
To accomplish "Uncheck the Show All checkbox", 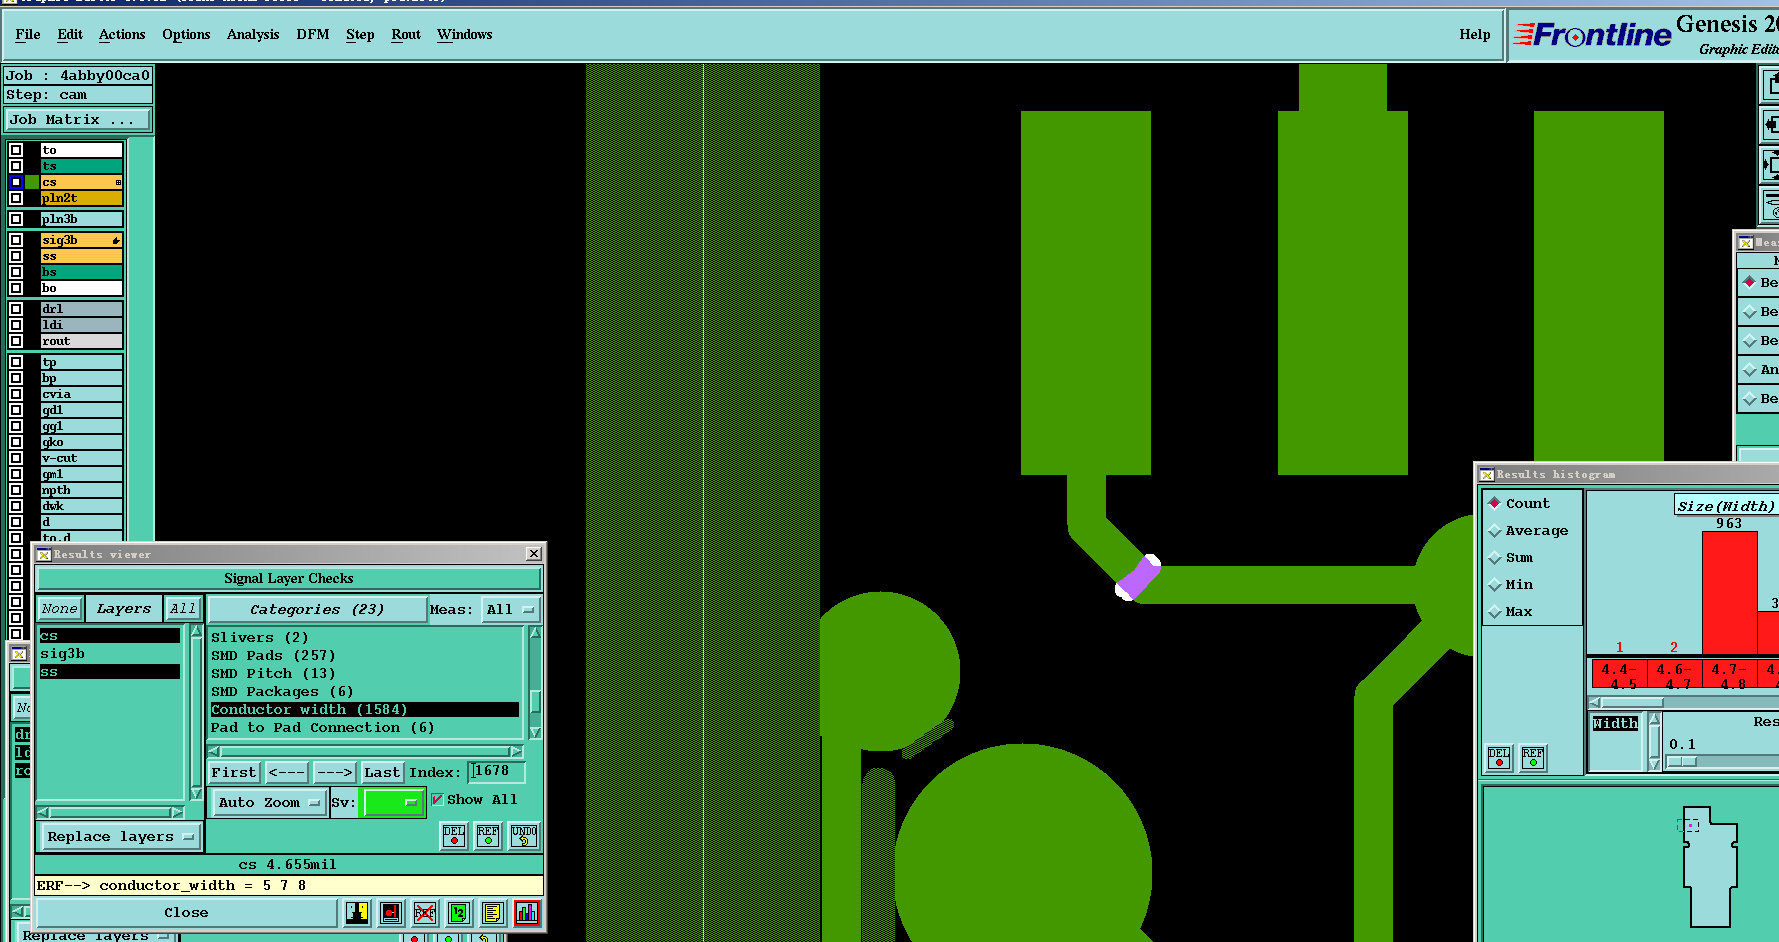I will [x=437, y=799].
